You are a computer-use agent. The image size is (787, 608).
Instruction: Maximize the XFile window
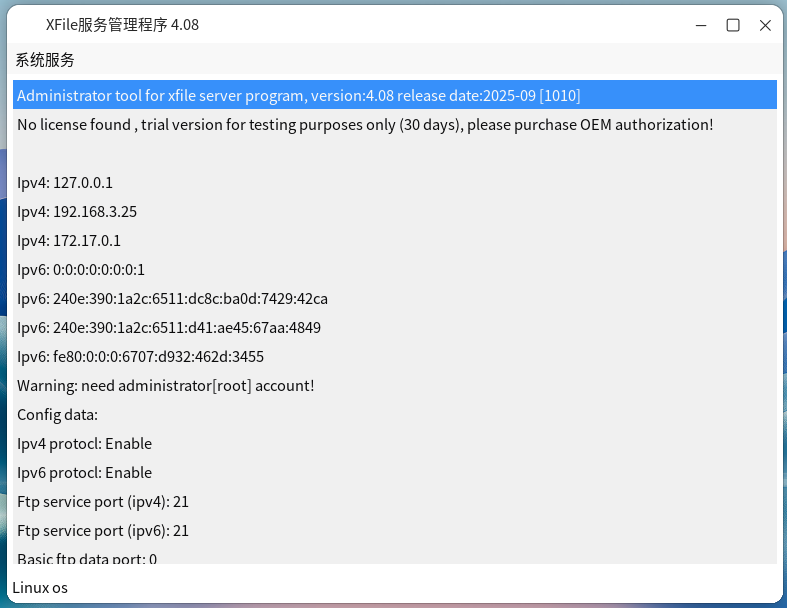tap(733, 25)
